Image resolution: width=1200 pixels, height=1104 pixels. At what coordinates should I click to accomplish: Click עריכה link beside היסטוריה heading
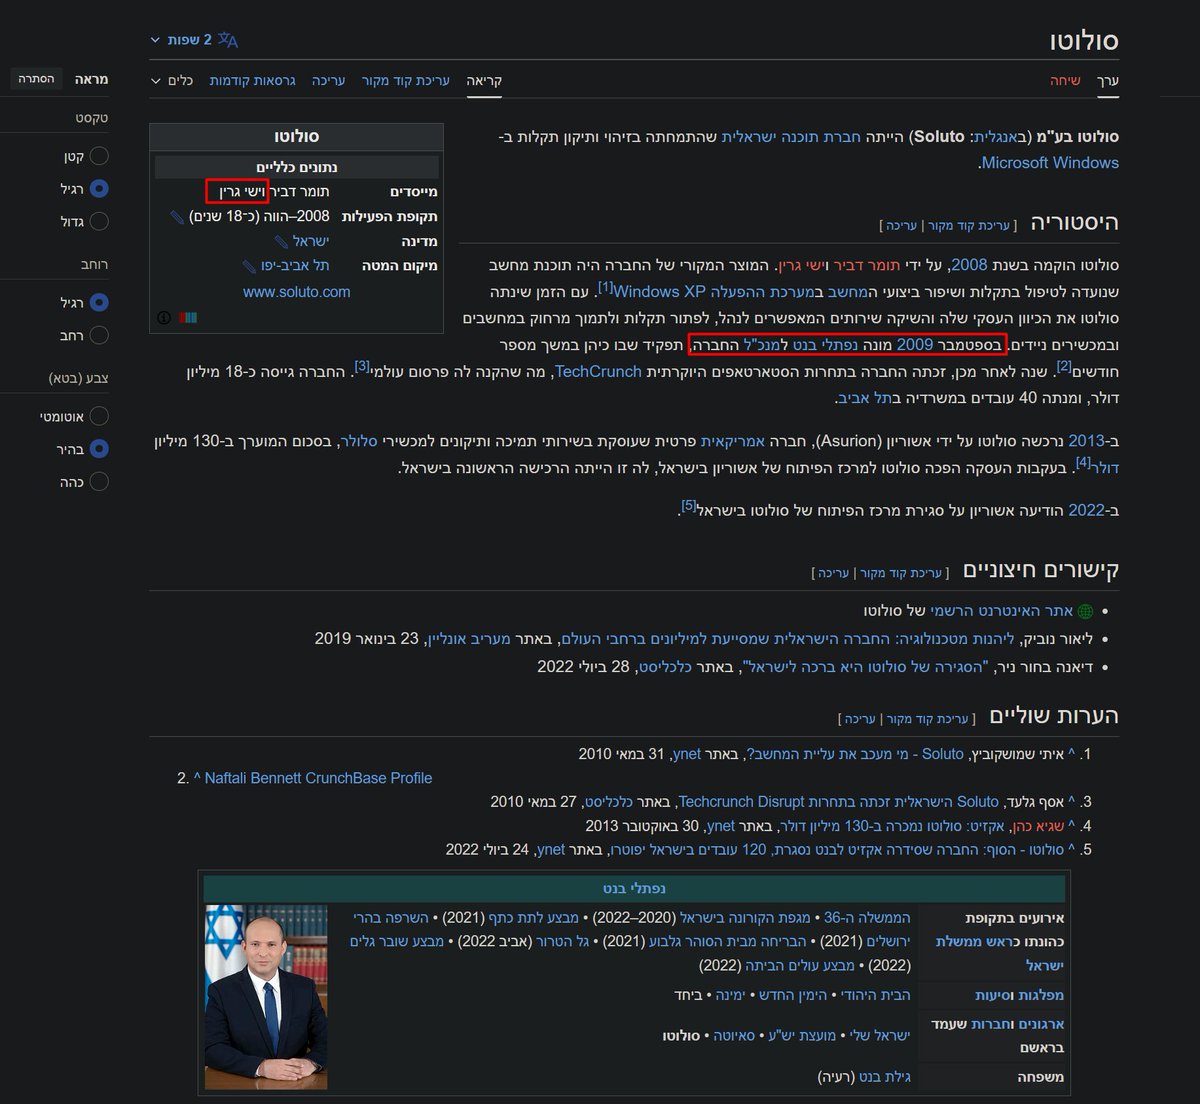click(x=902, y=226)
